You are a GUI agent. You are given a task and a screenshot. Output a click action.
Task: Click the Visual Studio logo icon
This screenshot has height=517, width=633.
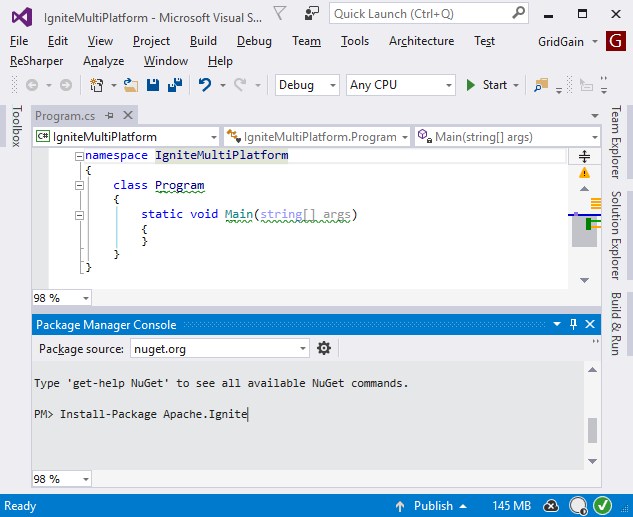coord(22,17)
